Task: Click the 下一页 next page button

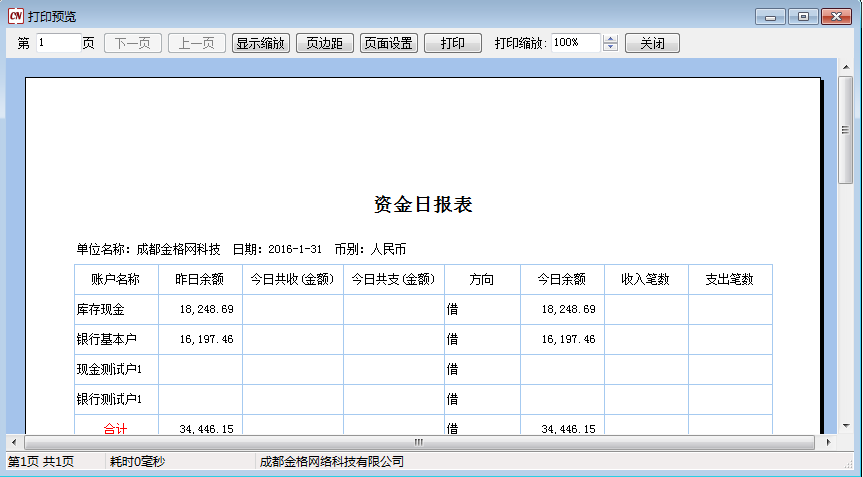Action: pyautogui.click(x=133, y=43)
